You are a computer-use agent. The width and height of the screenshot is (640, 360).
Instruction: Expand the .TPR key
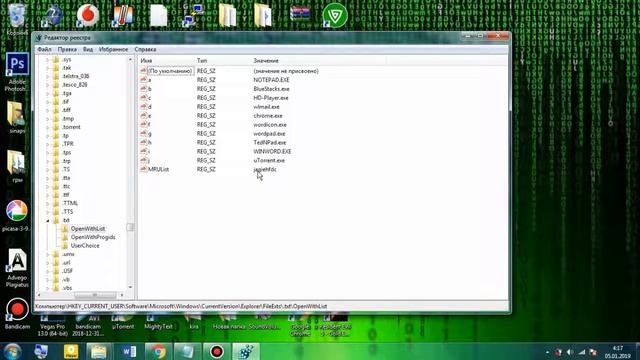tap(48, 144)
